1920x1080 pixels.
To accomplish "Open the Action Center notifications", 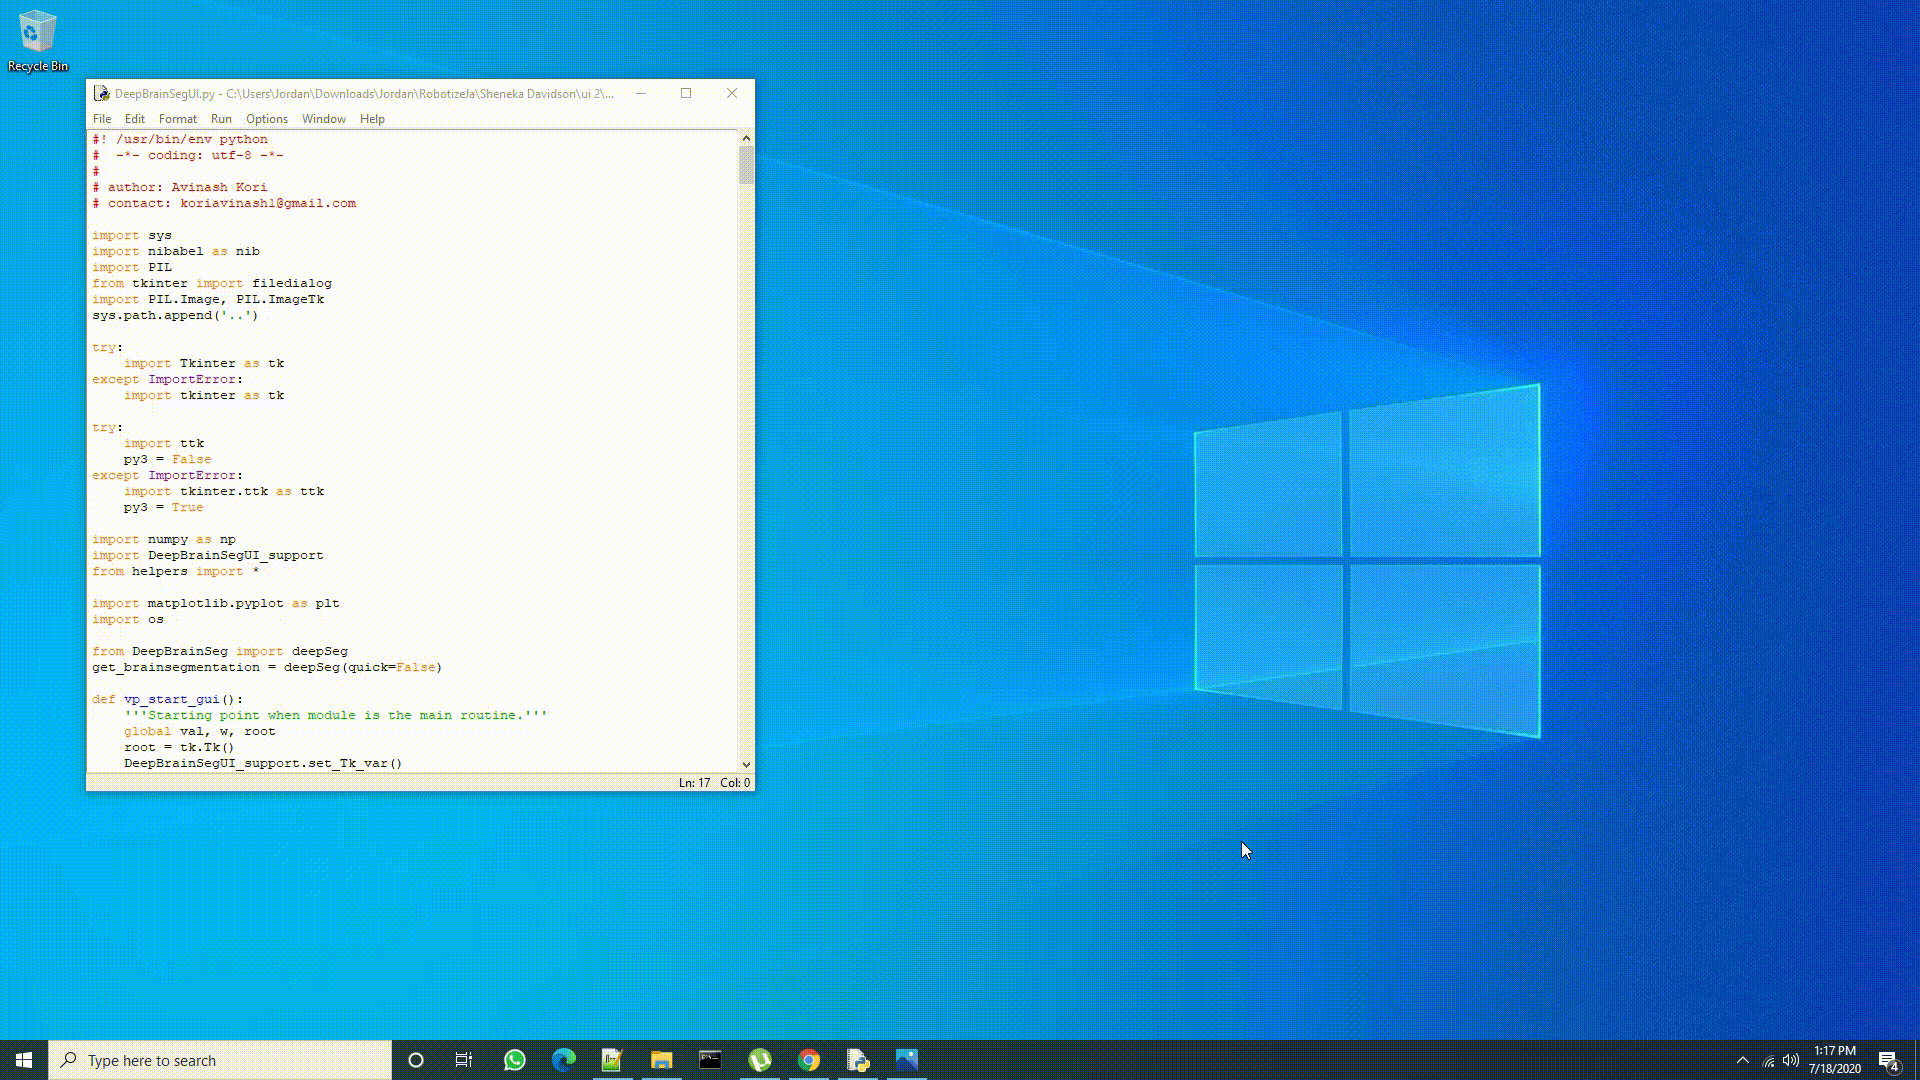I will [x=1888, y=1060].
